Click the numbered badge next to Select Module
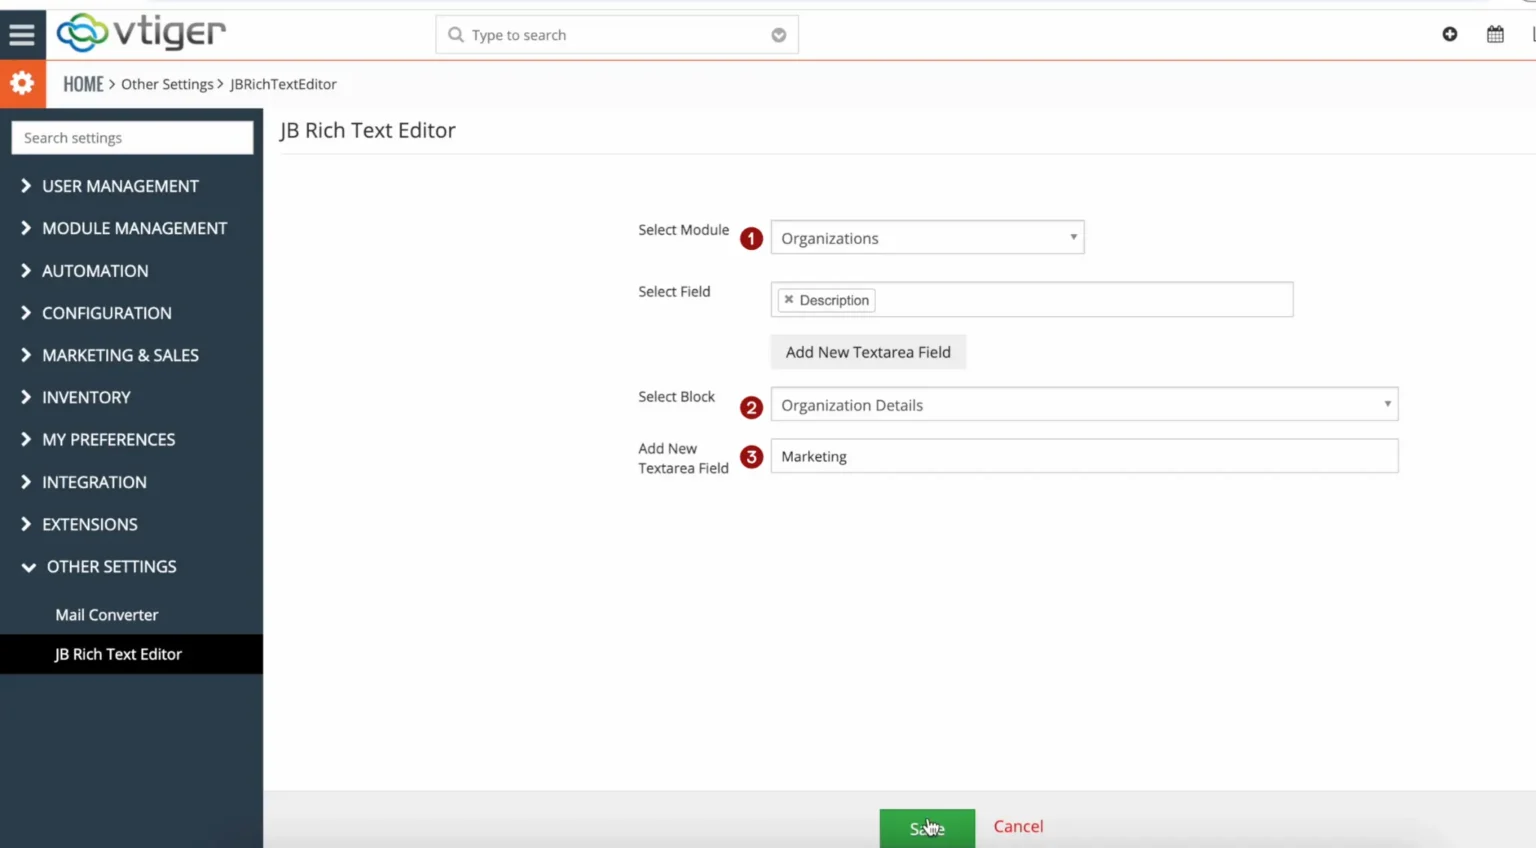This screenshot has width=1536, height=848. point(750,238)
